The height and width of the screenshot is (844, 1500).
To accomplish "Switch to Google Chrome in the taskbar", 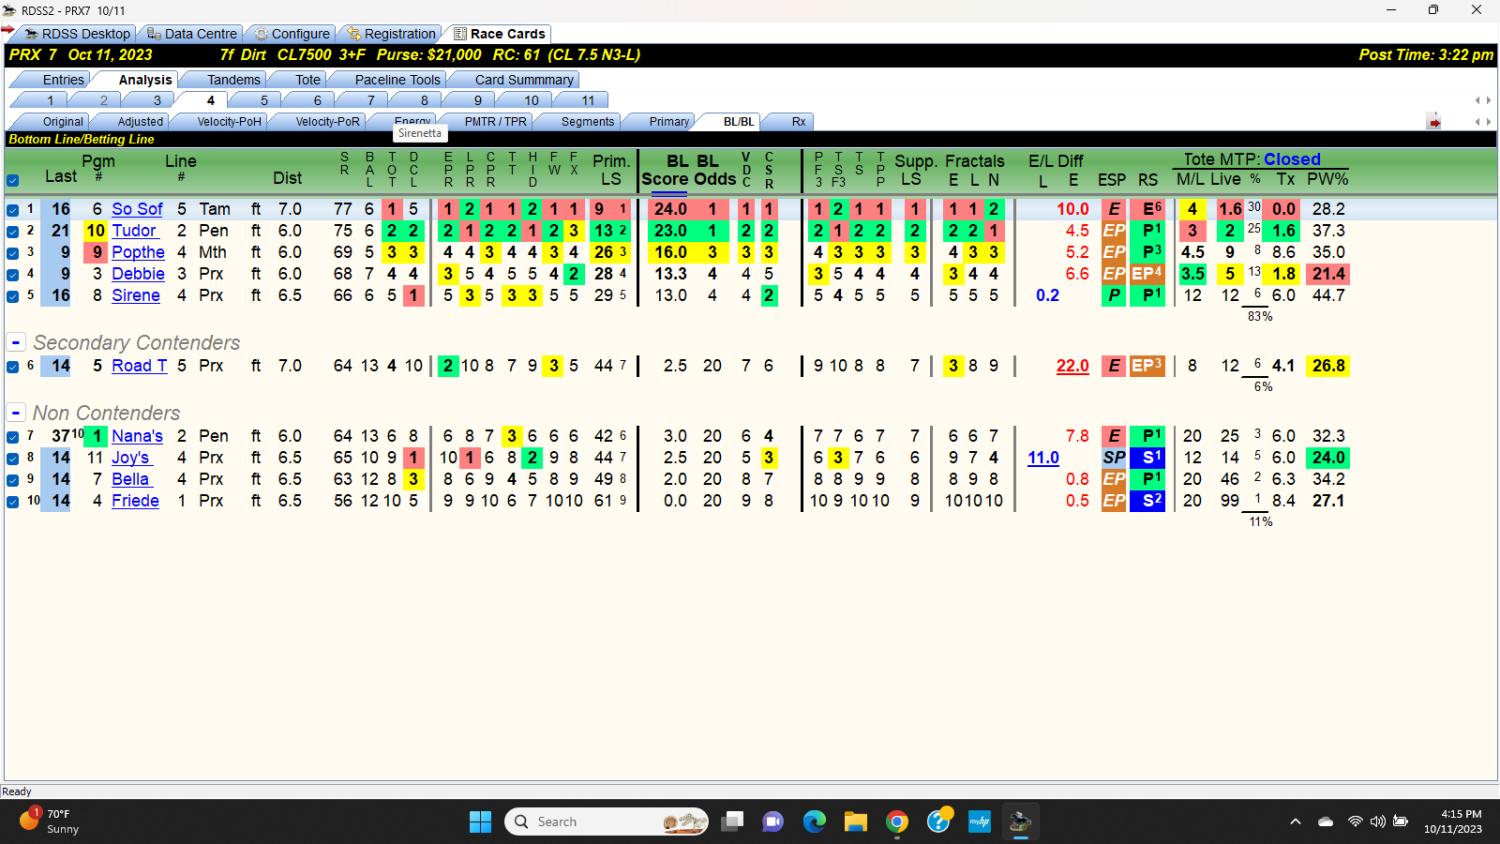I will click(x=897, y=822).
